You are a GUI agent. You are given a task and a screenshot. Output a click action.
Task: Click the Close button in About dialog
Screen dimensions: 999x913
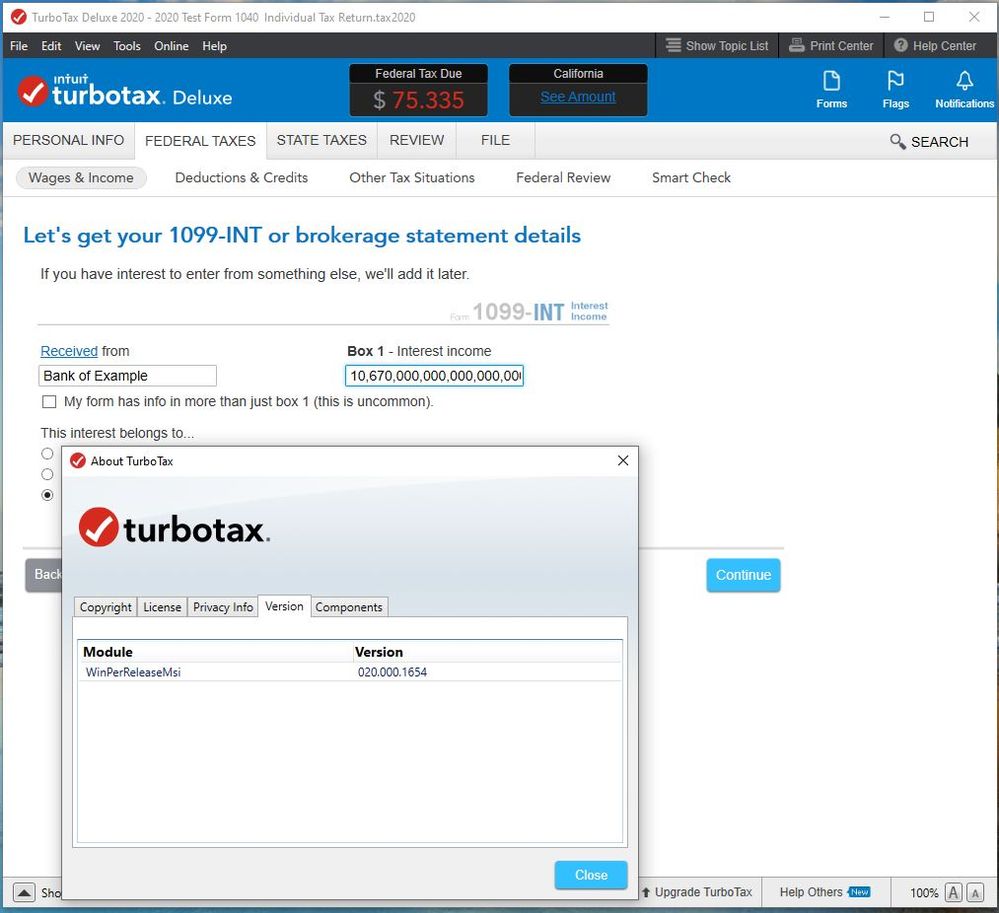591,875
